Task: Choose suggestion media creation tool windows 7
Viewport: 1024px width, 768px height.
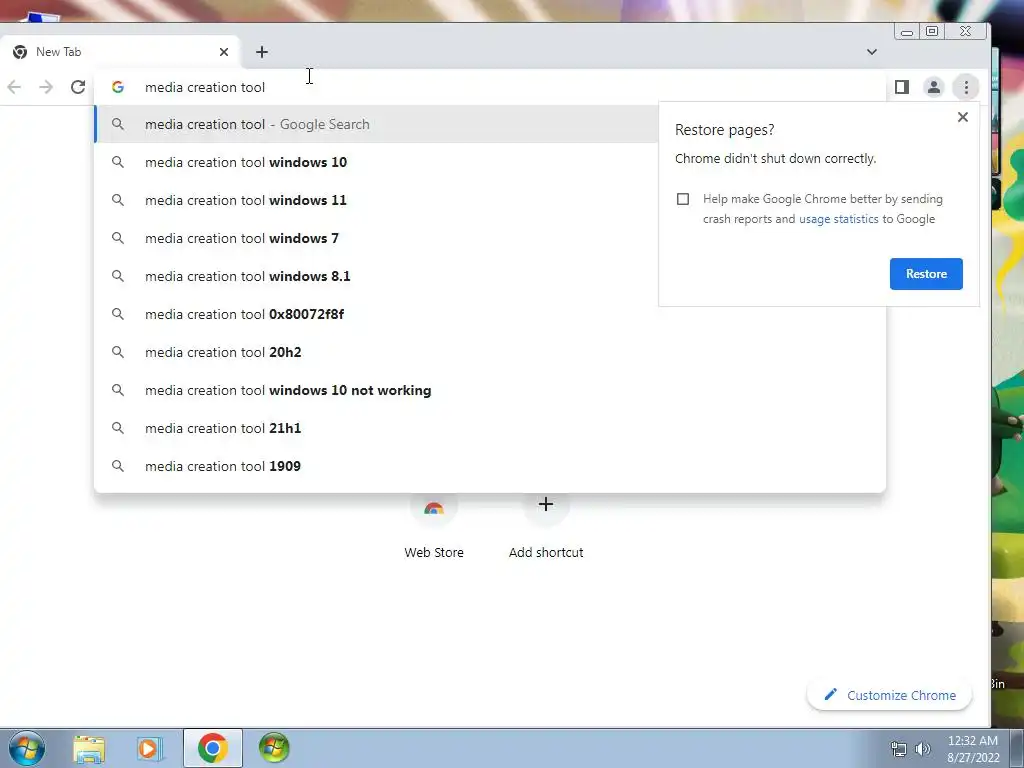Action: coord(376,238)
